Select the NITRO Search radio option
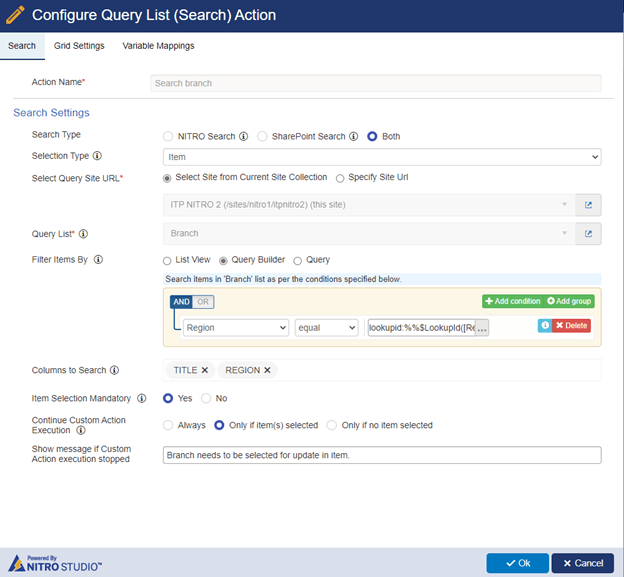Image resolution: width=624 pixels, height=577 pixels. tap(168, 136)
